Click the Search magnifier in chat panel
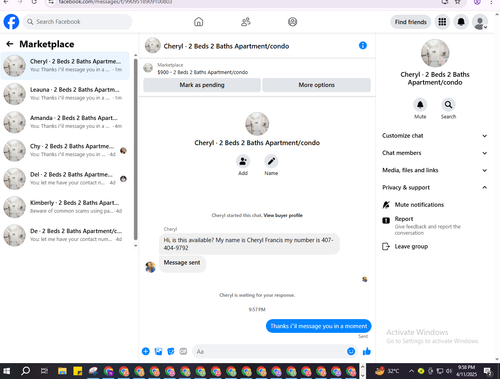500x379 pixels. pyautogui.click(x=448, y=105)
